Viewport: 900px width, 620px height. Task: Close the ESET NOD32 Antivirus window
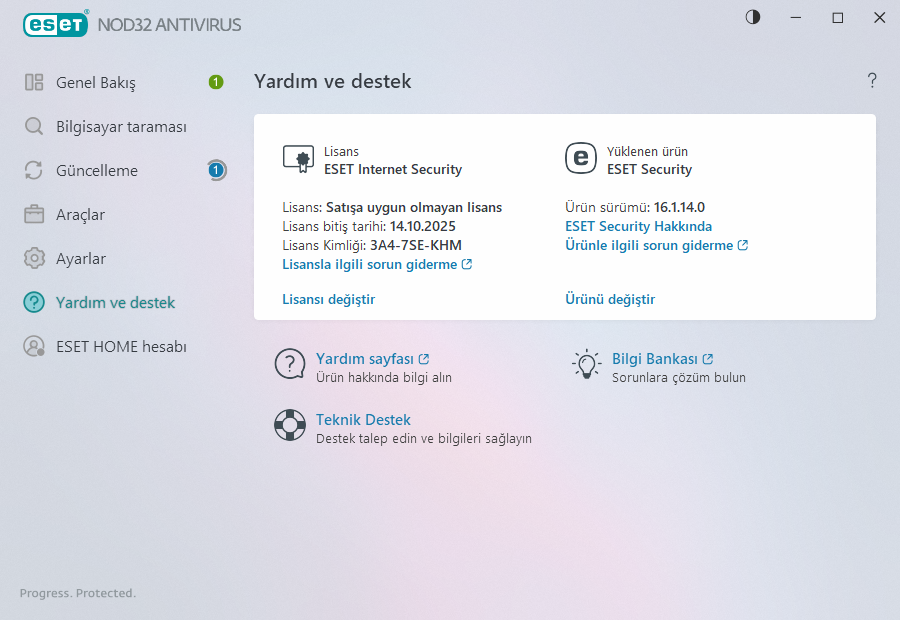pos(879,18)
